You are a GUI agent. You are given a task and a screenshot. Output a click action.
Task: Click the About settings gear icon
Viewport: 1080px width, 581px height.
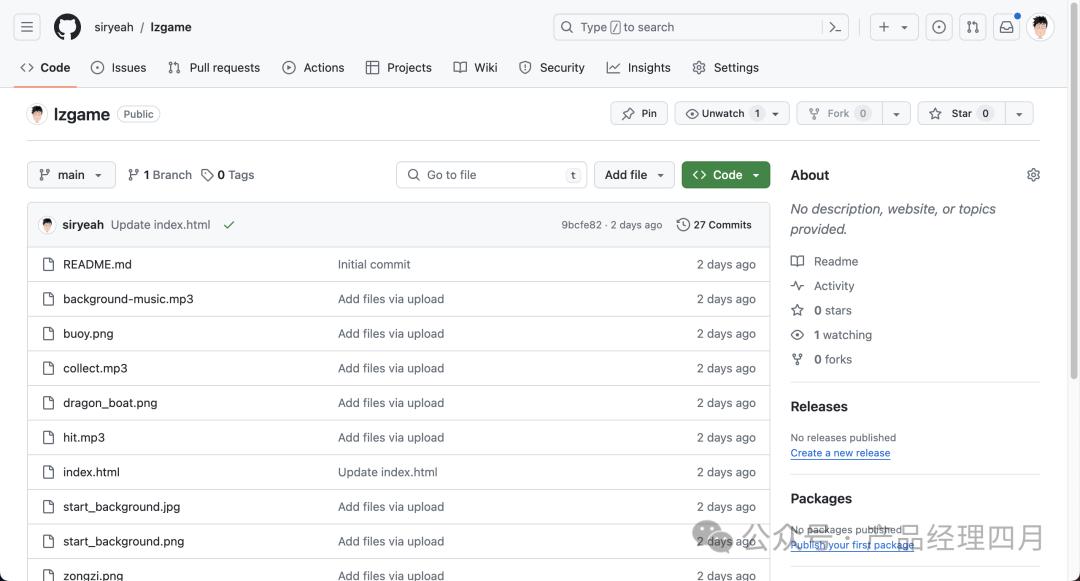(x=1033, y=175)
